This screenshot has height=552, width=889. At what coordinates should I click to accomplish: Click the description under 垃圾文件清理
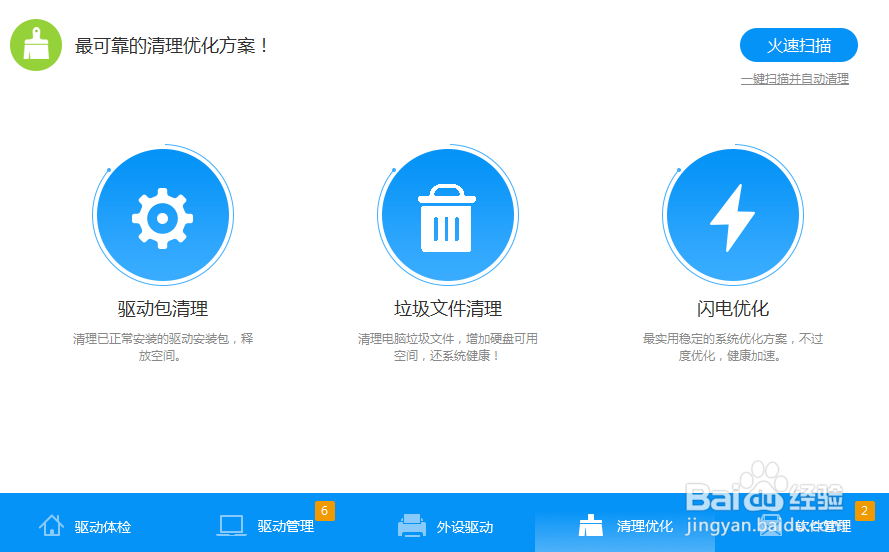click(x=447, y=347)
